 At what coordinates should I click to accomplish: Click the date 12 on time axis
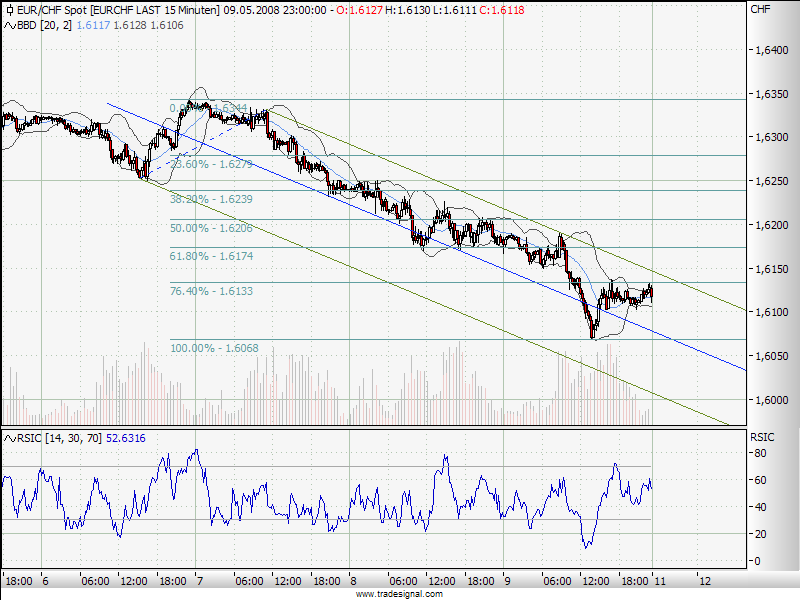point(705,581)
